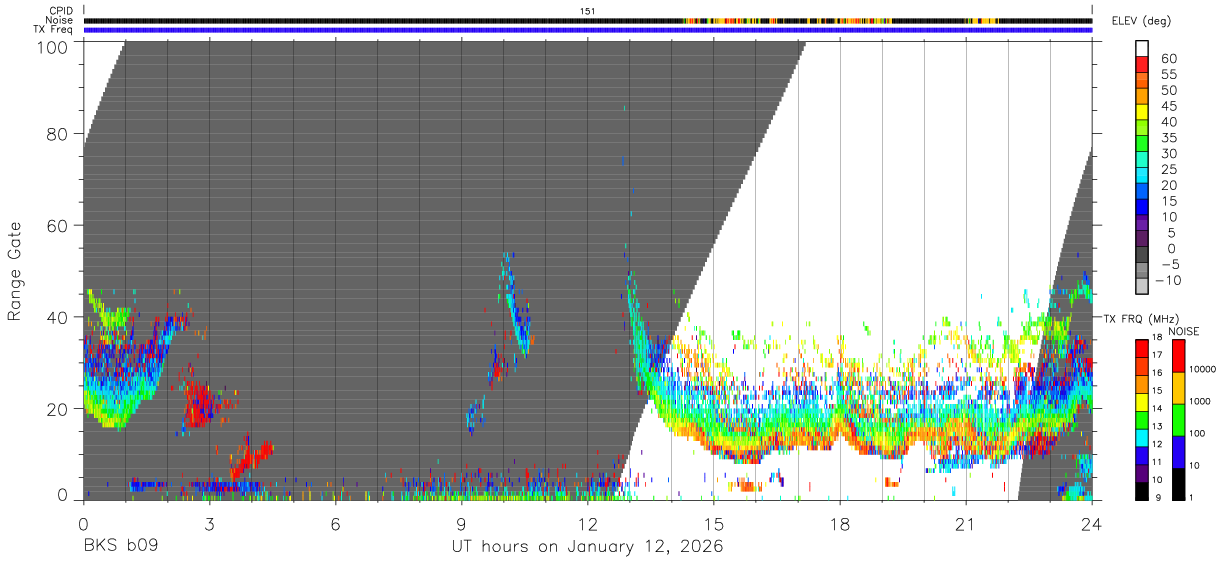Viewport: 1228px width, 567px height.
Task: Click the Noise indicator bar
Action: click(588, 20)
